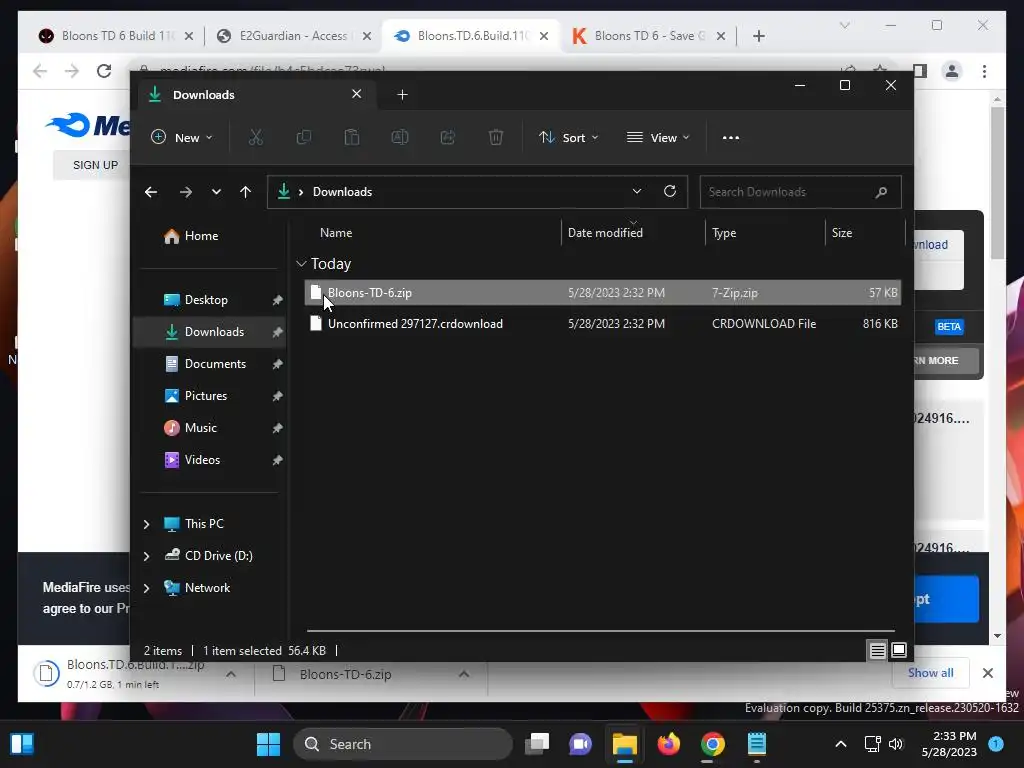Expand This PC tree node

146,524
